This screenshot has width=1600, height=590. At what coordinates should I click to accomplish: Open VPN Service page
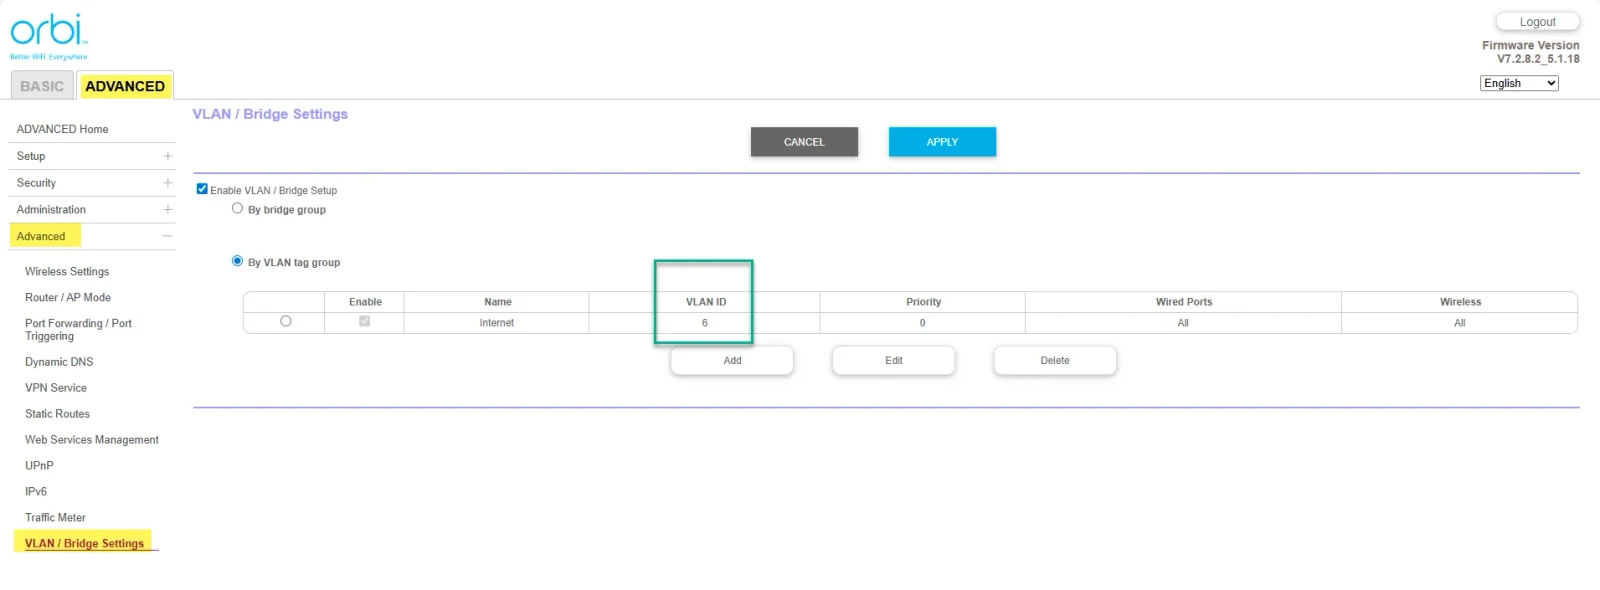56,388
